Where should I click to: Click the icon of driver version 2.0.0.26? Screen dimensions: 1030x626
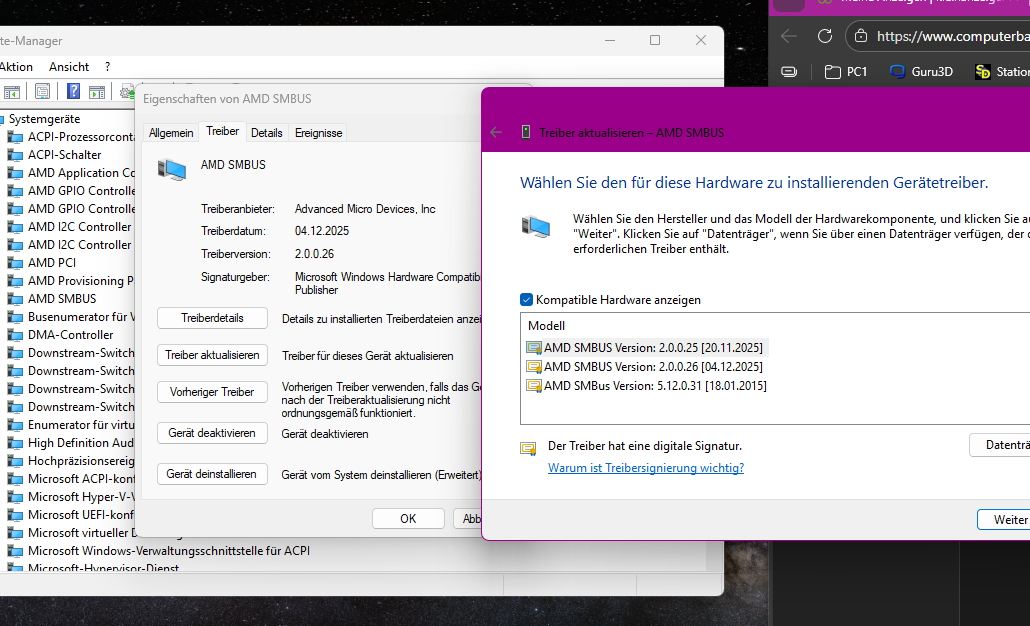534,367
